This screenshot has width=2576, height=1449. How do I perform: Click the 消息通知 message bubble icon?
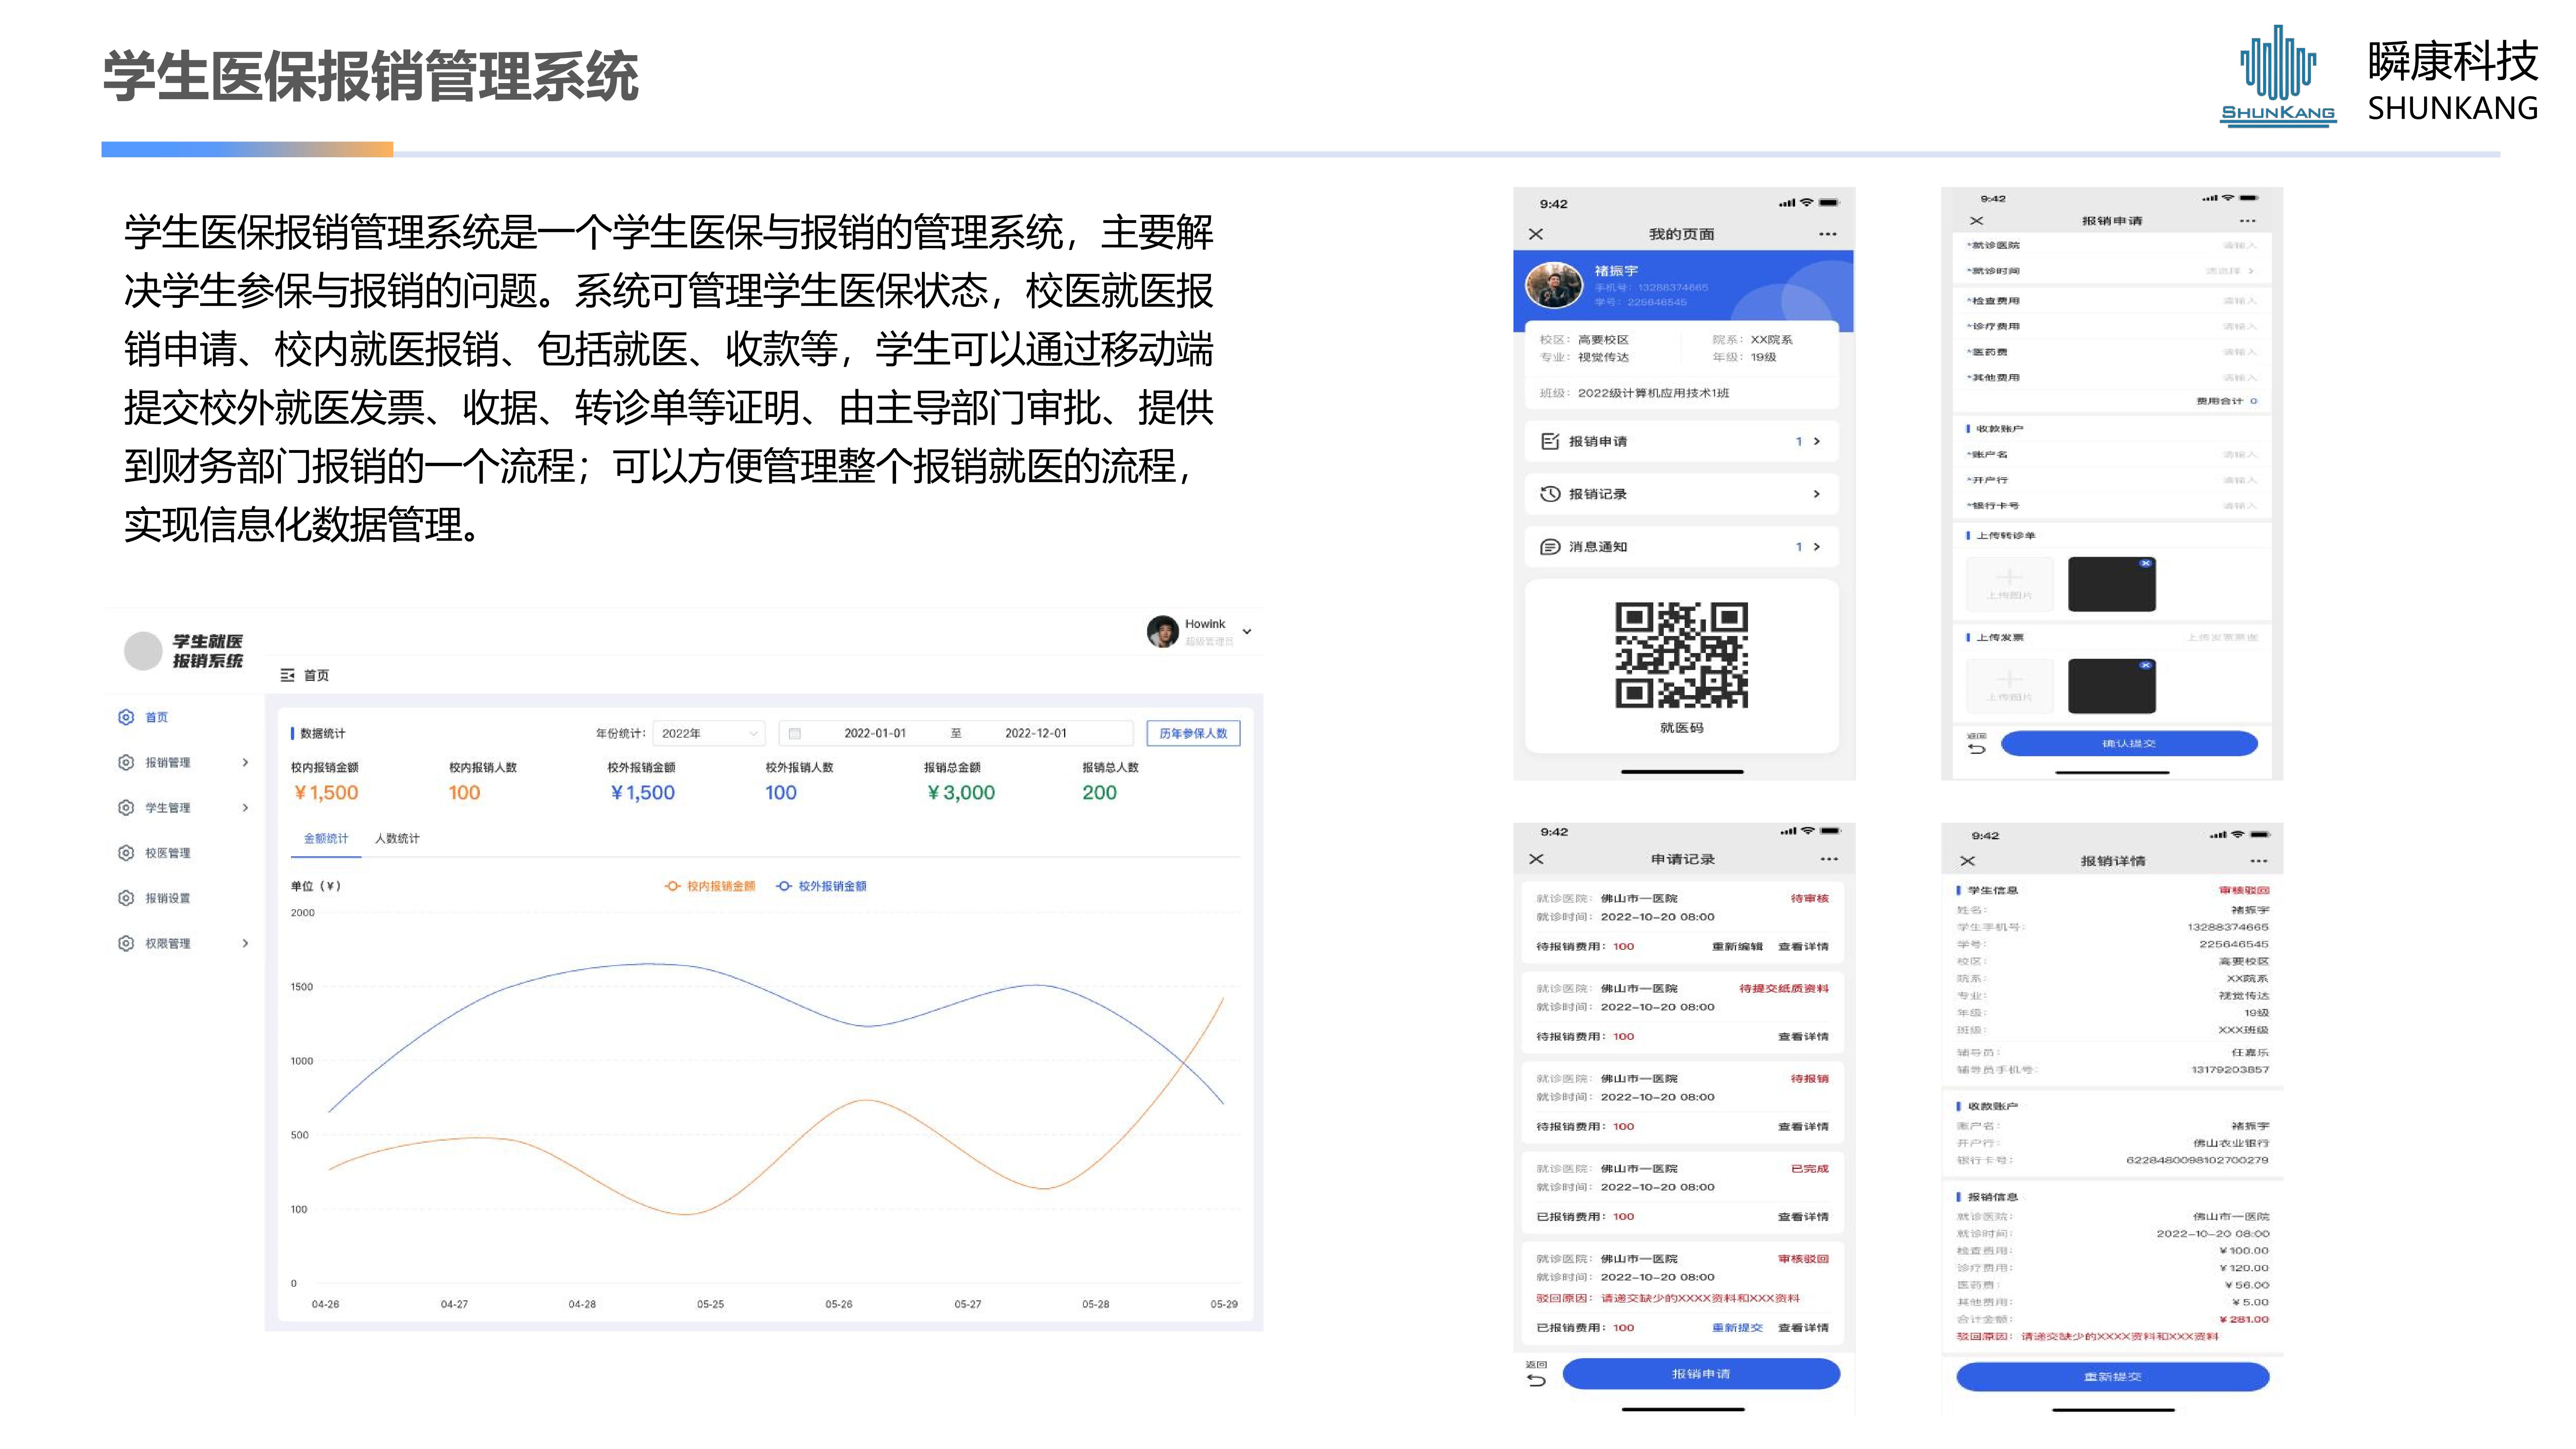[x=1550, y=547]
